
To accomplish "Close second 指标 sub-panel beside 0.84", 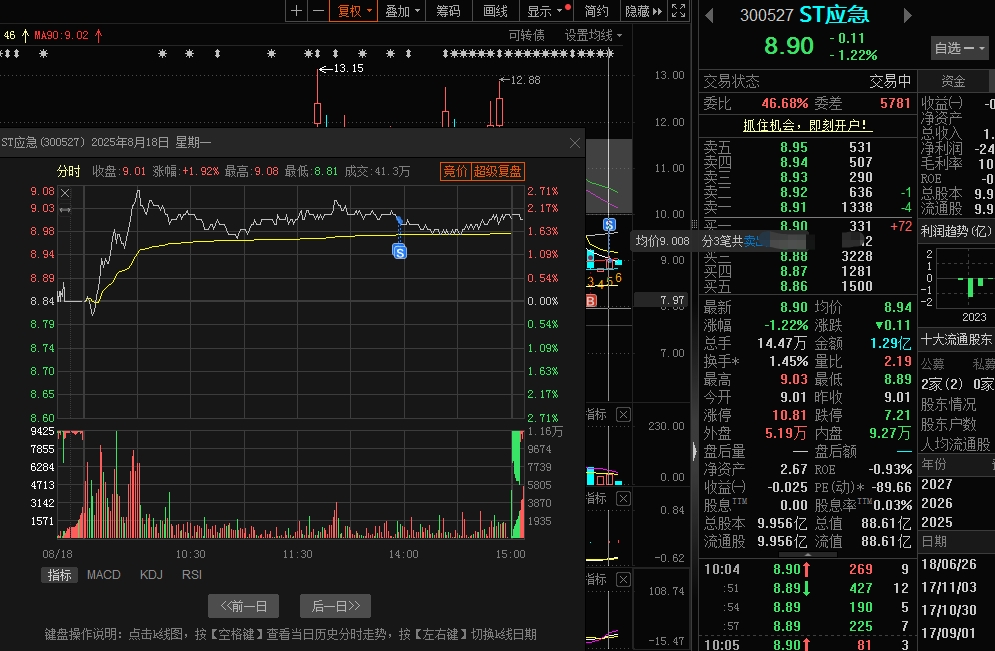I will pyautogui.click(x=624, y=499).
